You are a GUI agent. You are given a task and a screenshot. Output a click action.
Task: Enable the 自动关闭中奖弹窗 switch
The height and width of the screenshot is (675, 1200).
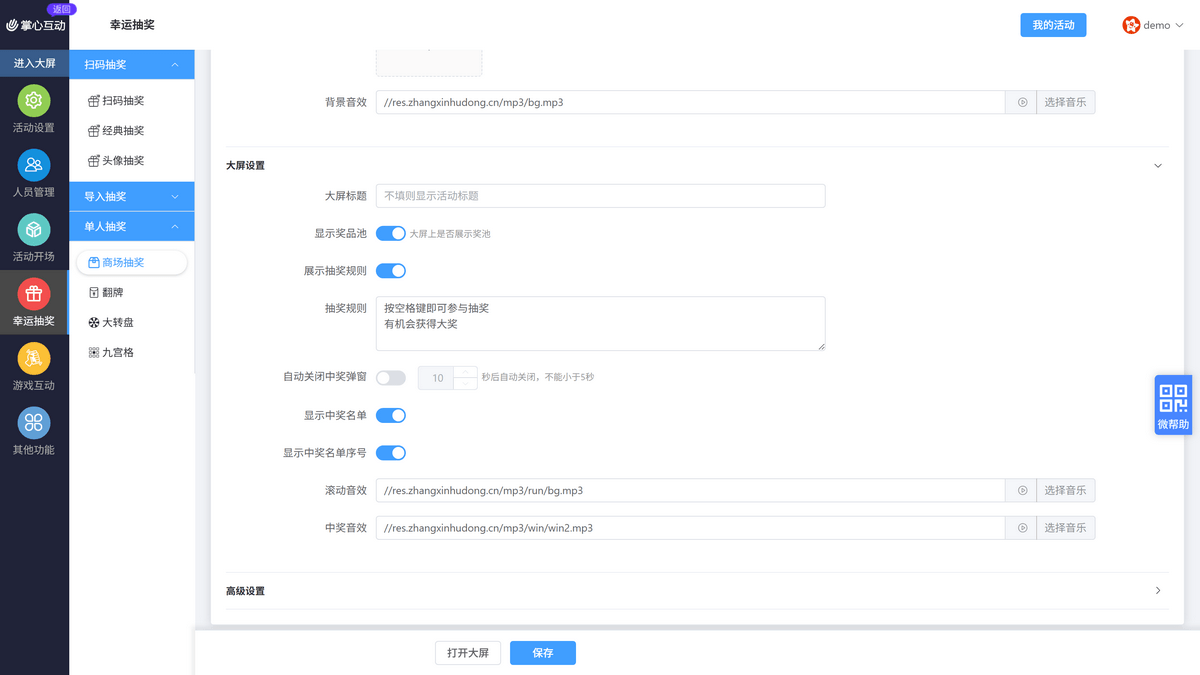click(x=391, y=378)
